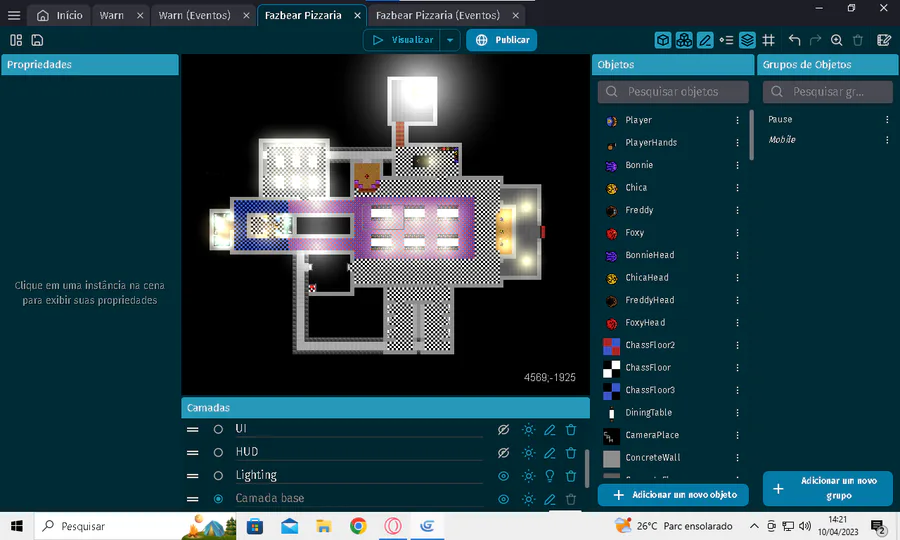Open the project manager panel icon
This screenshot has width=900, height=540.
pyautogui.click(x=16, y=40)
